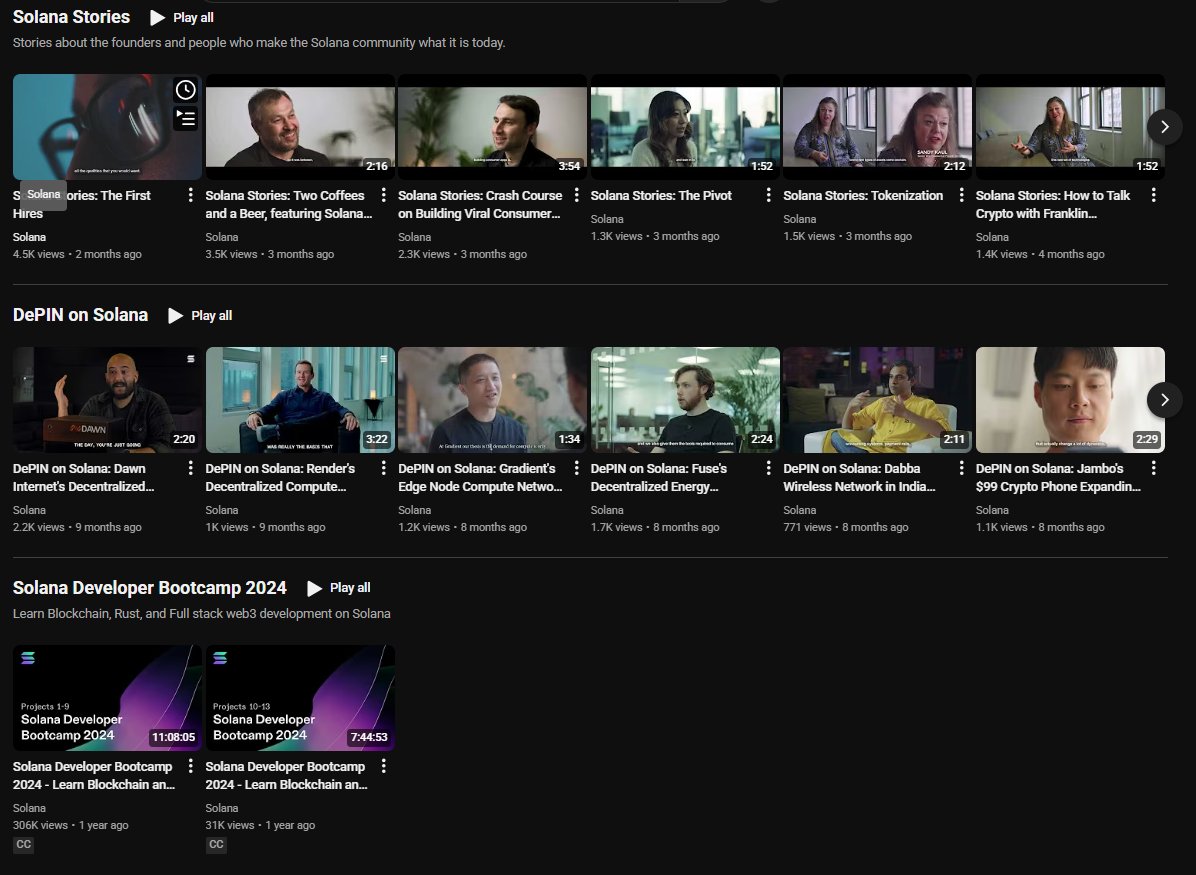The width and height of the screenshot is (1196, 875).
Task: Open Render 3:22 video thumbnail
Action: pos(301,400)
